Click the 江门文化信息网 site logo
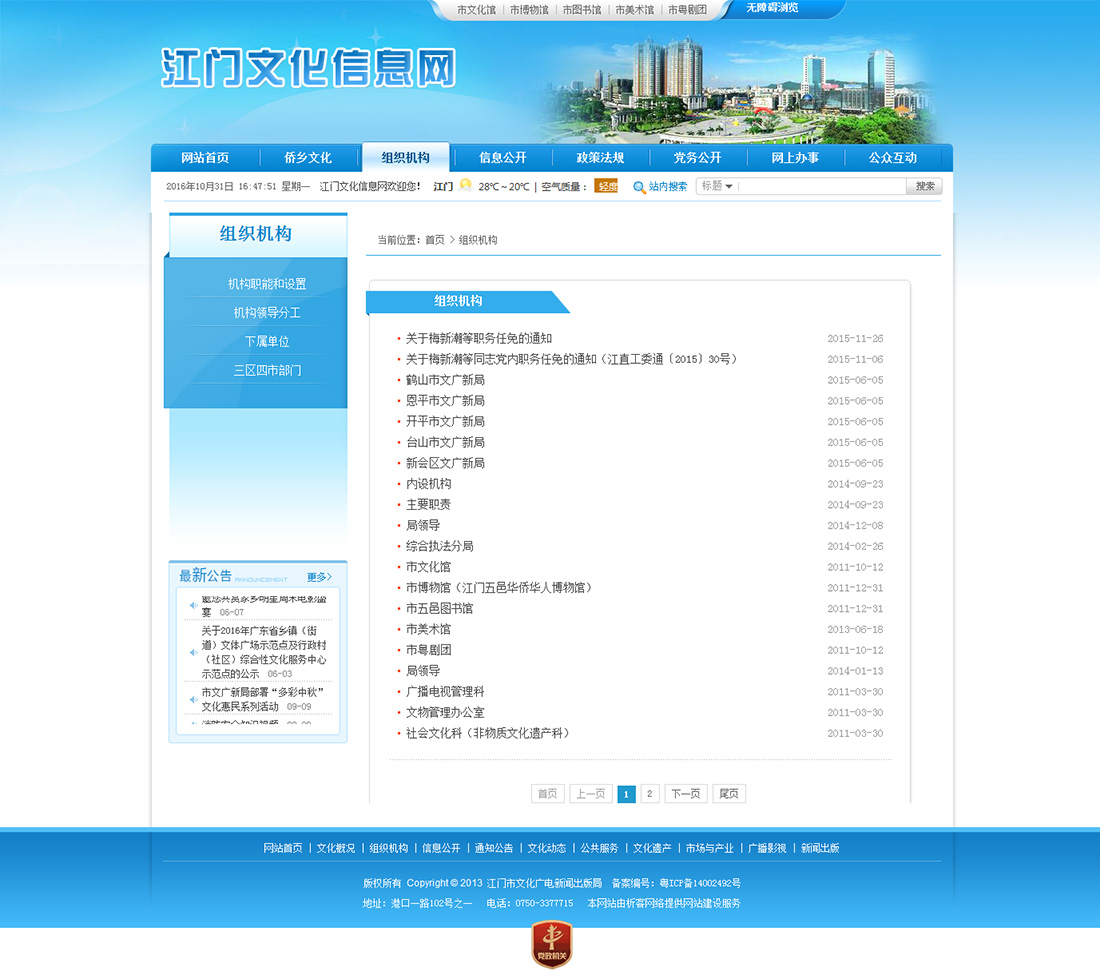Viewport: 1100px width, 979px height. (x=308, y=68)
